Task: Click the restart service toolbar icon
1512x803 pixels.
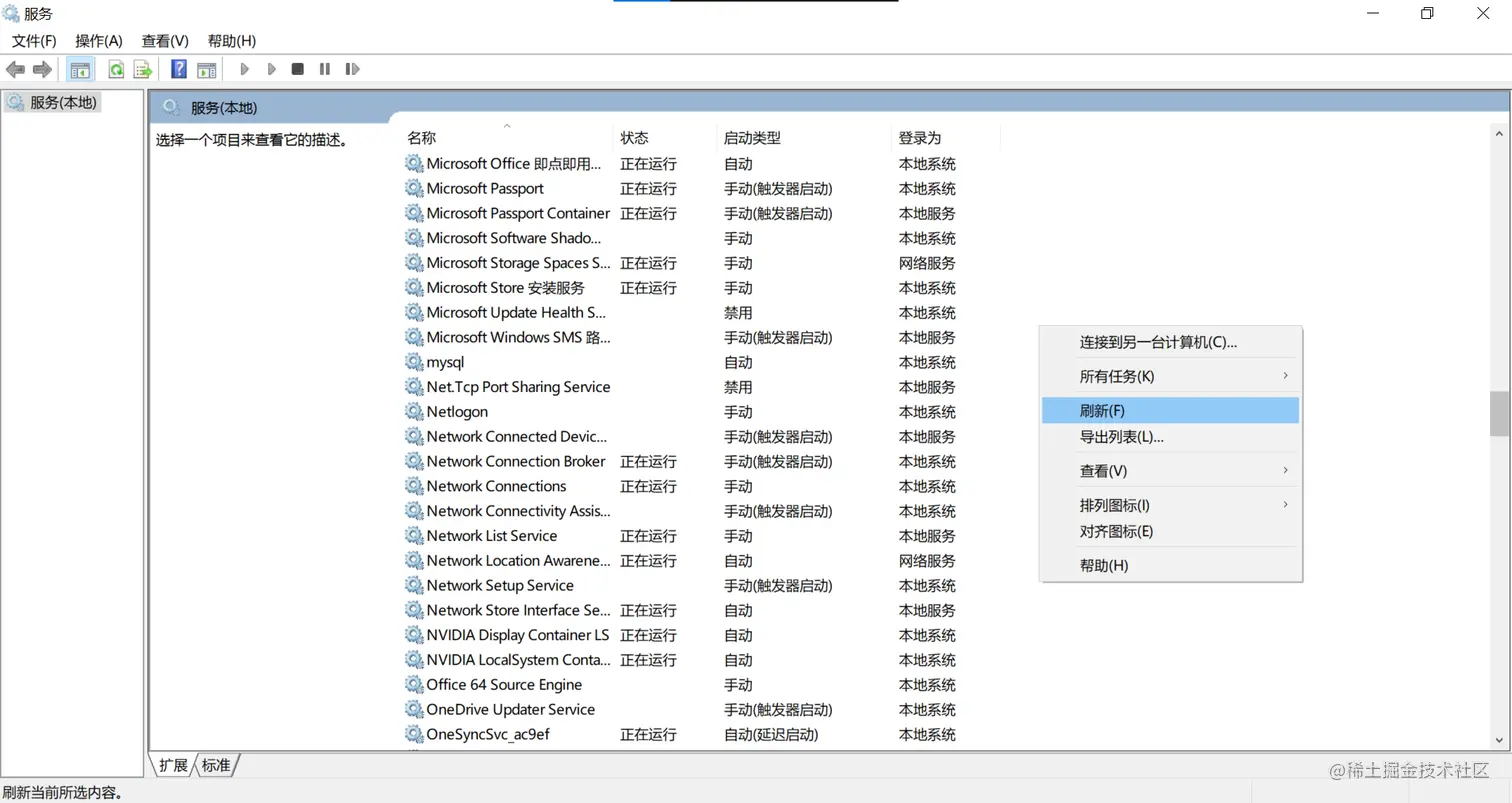Action: coord(352,69)
